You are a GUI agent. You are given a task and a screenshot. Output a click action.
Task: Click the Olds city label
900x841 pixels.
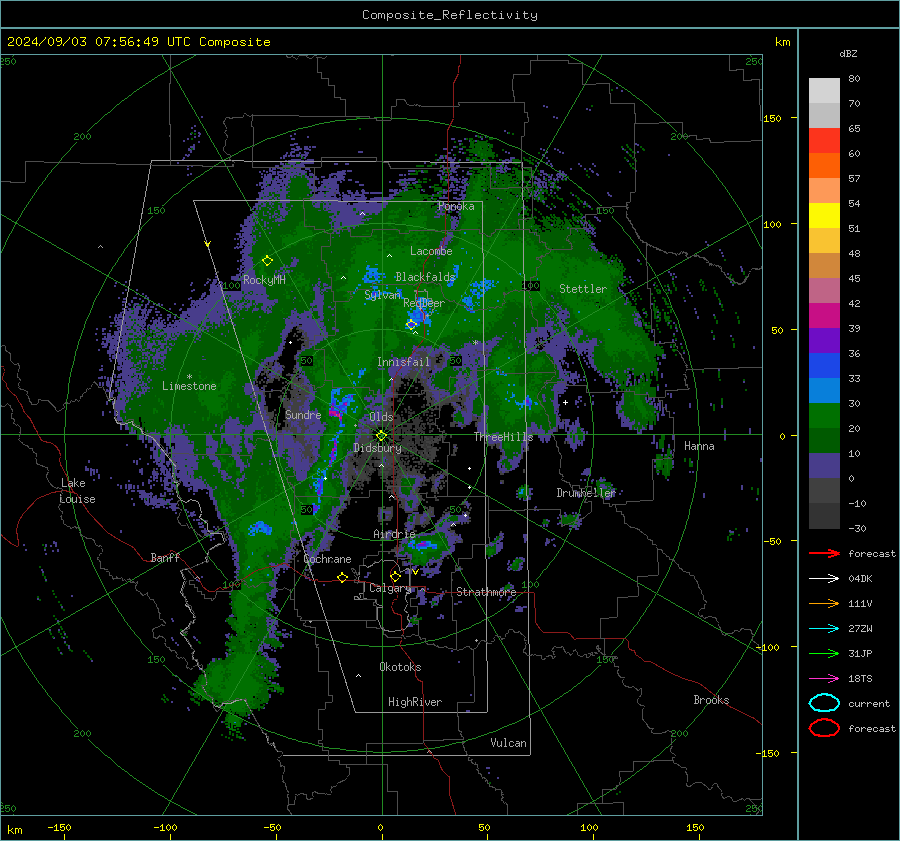[381, 417]
